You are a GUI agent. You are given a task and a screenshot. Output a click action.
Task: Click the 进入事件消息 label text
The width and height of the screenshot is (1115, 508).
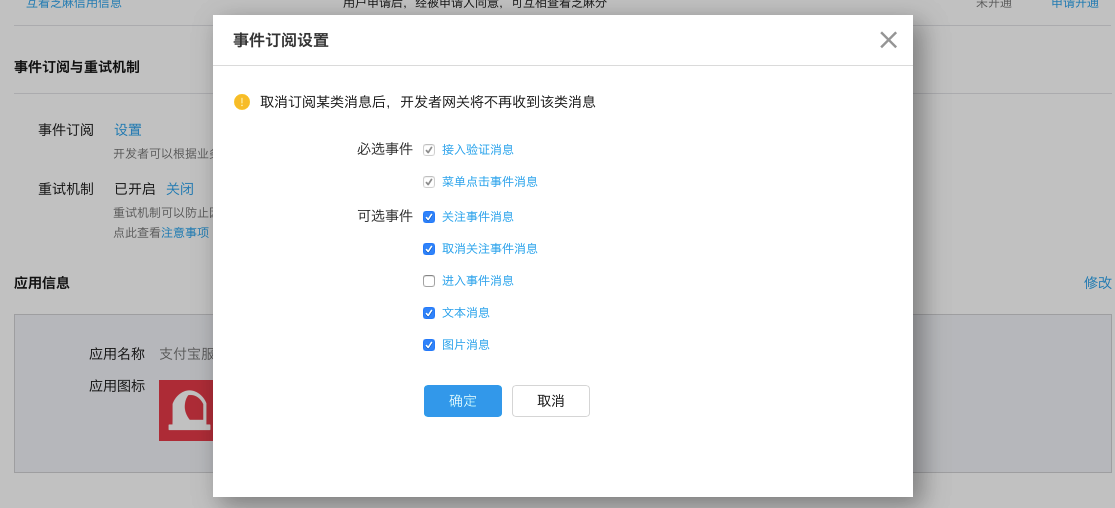pyautogui.click(x=478, y=281)
